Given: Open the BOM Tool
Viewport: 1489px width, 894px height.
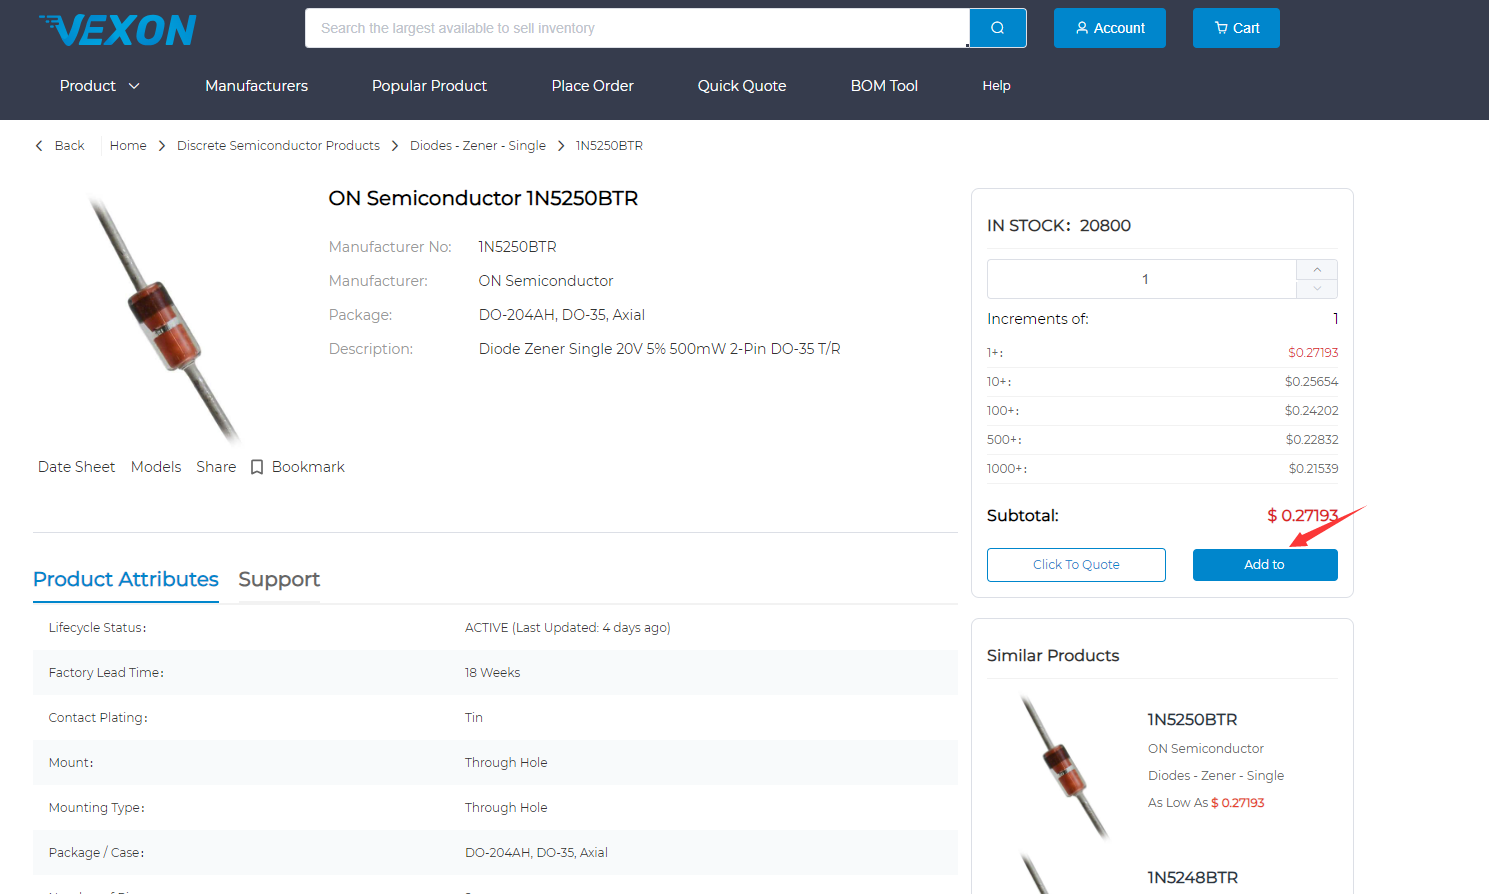Looking at the screenshot, I should [884, 86].
